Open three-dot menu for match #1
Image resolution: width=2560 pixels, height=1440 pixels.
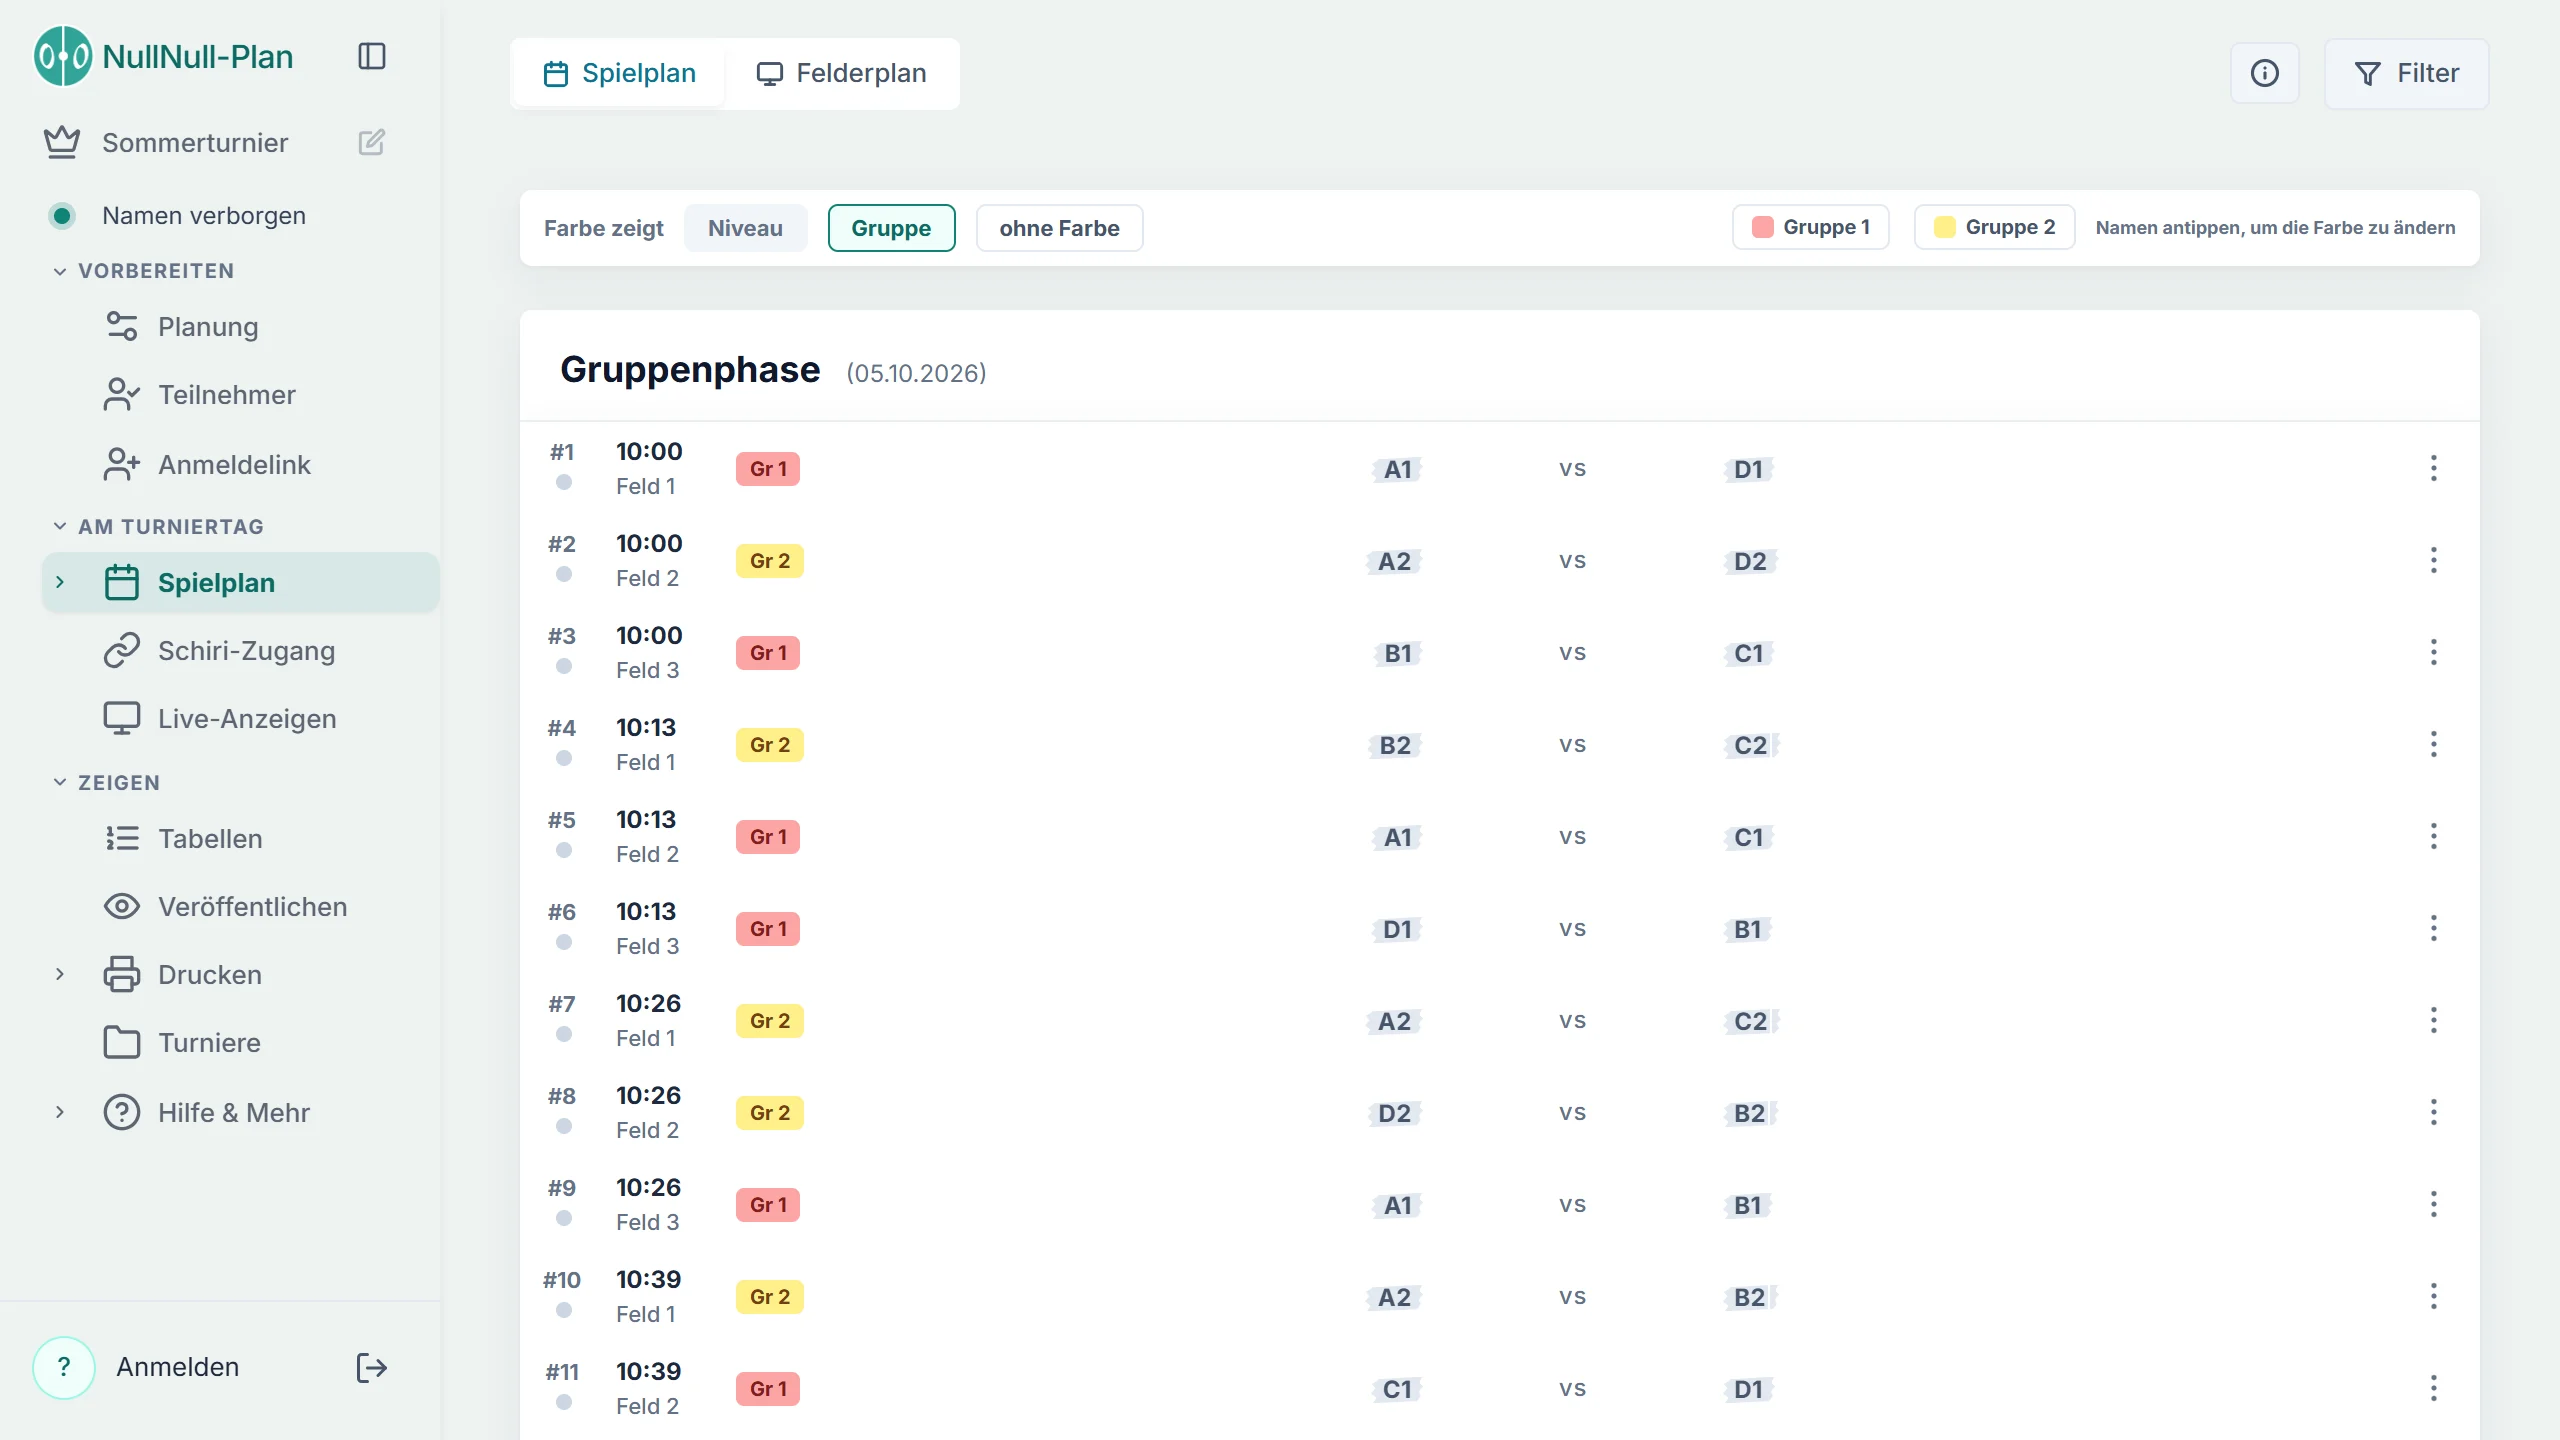tap(2434, 468)
